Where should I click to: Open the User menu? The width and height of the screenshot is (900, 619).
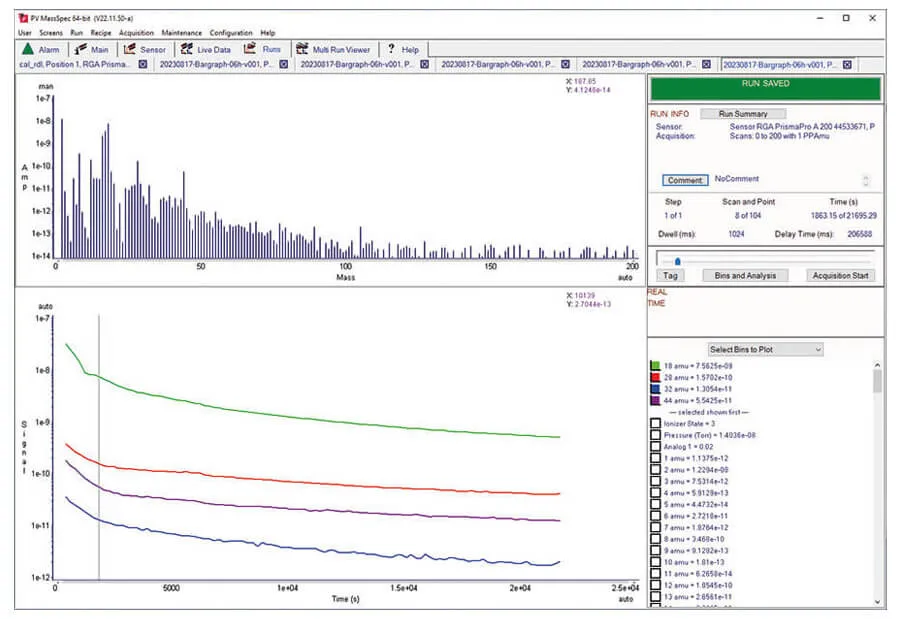(25, 33)
